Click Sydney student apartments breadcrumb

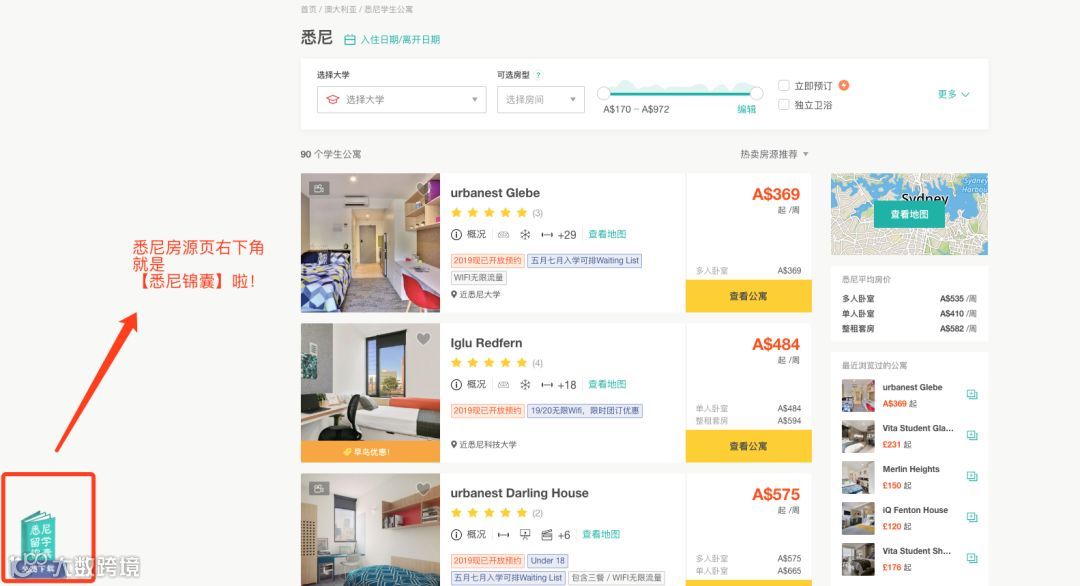(388, 10)
